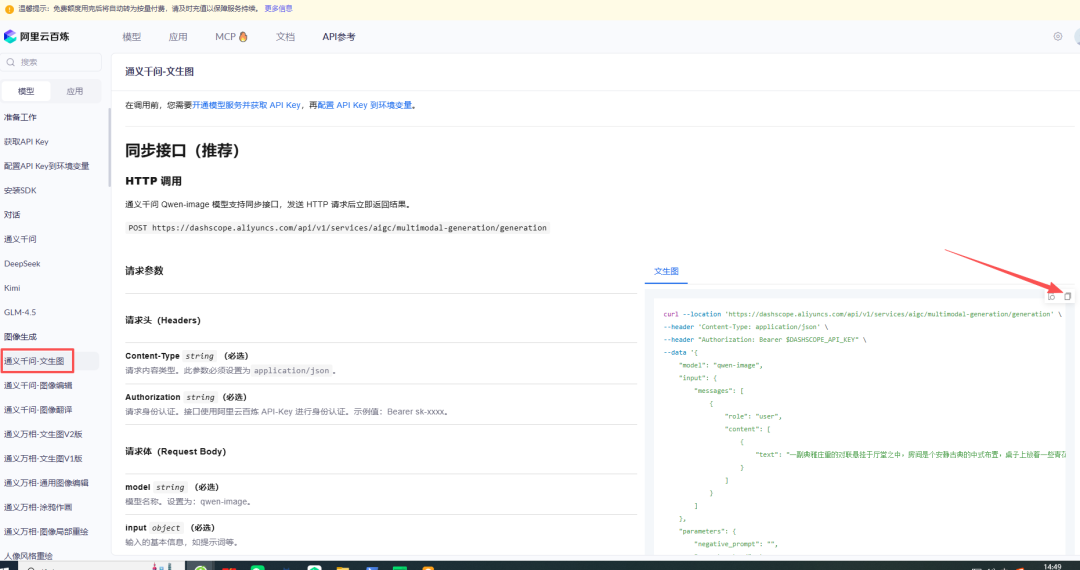Open GLM-4.5 in the sidebar
Screen dimensions: 1080x570
tap(19, 312)
